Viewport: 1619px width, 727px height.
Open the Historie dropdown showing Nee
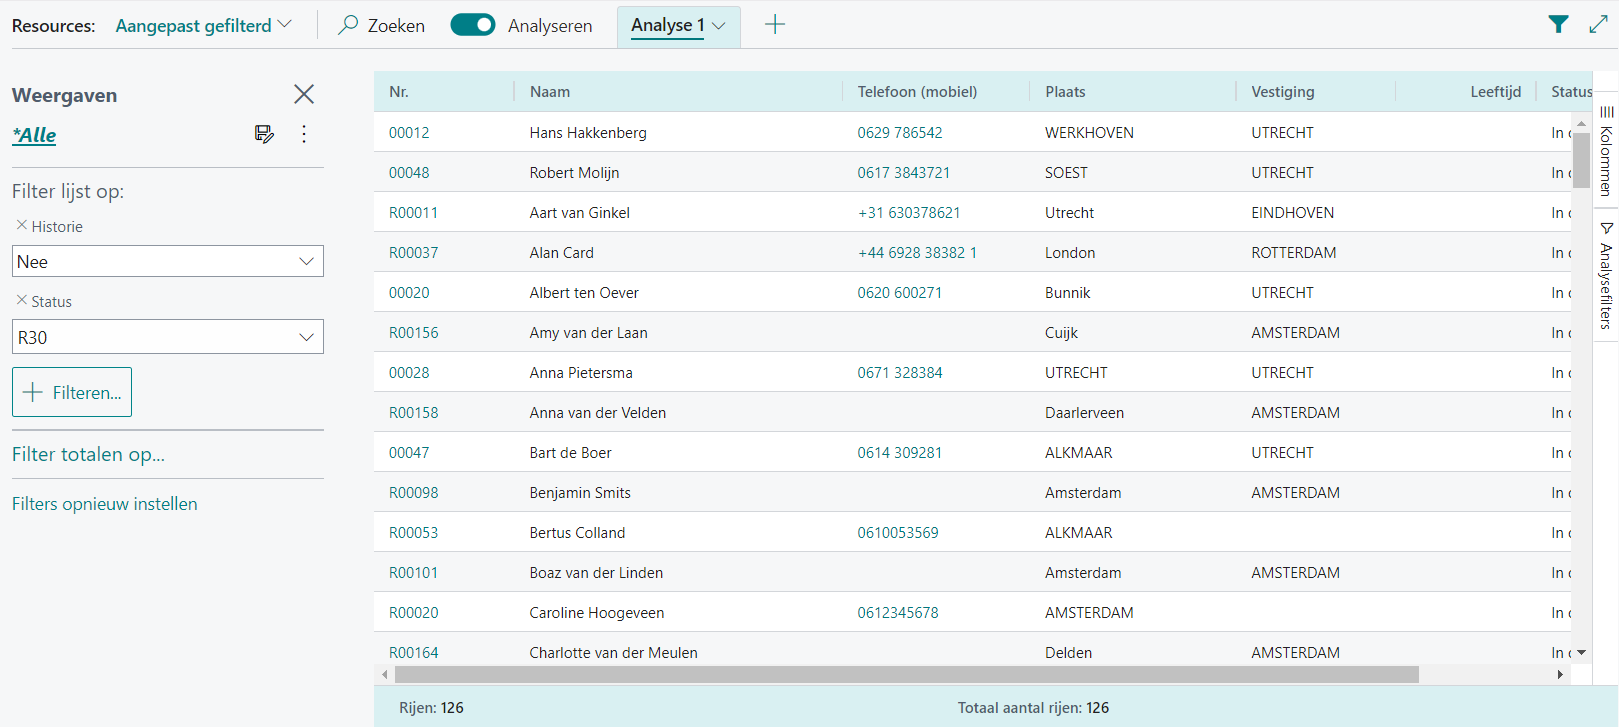point(167,261)
